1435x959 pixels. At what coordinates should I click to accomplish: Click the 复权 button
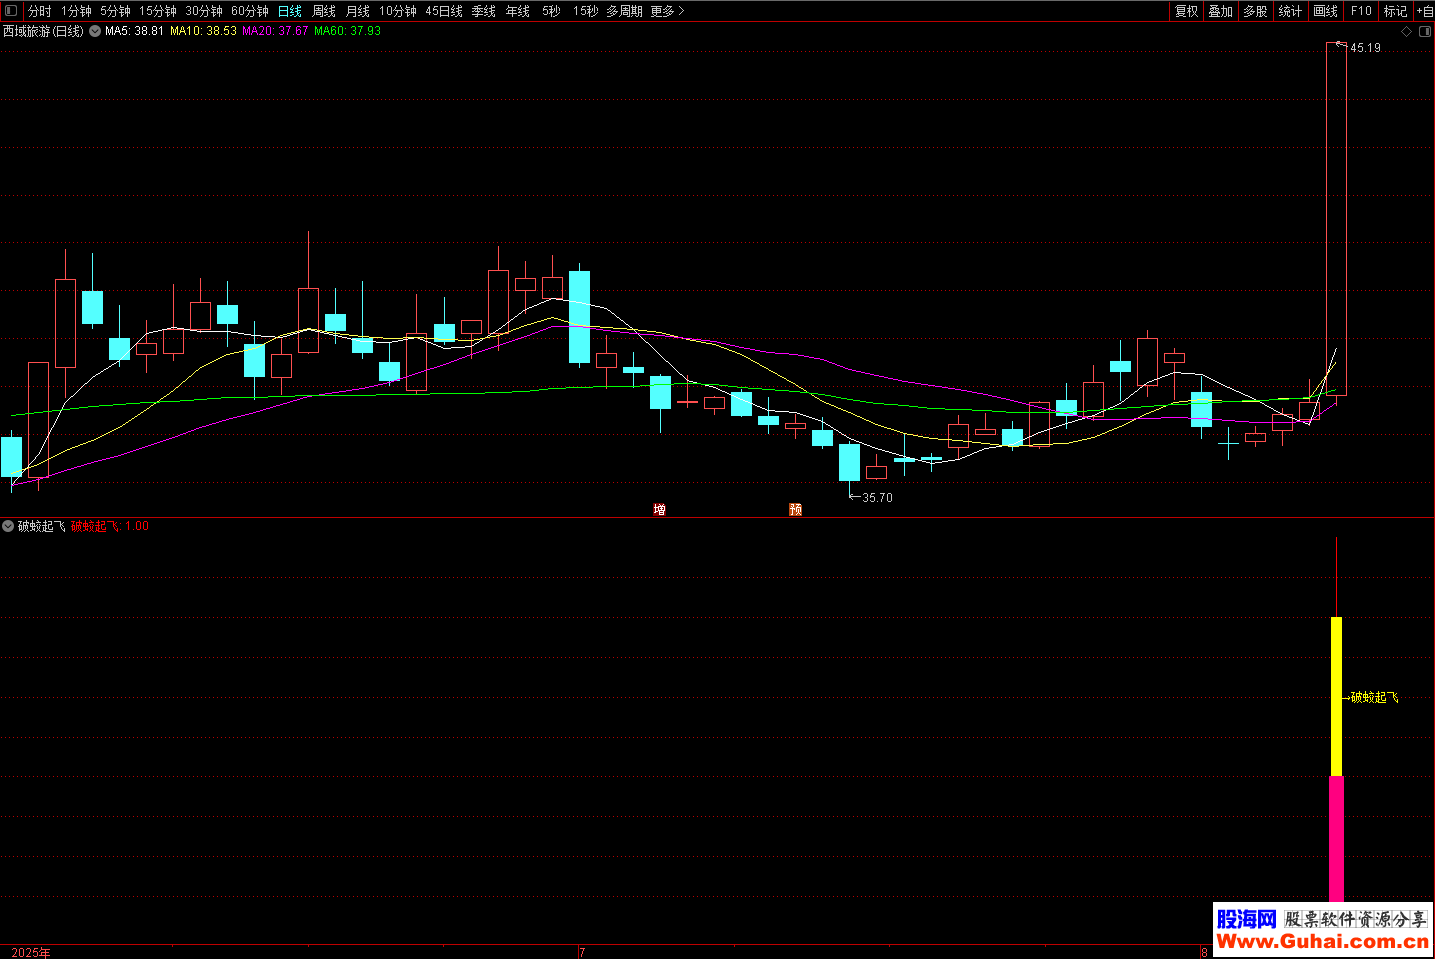tap(1187, 11)
